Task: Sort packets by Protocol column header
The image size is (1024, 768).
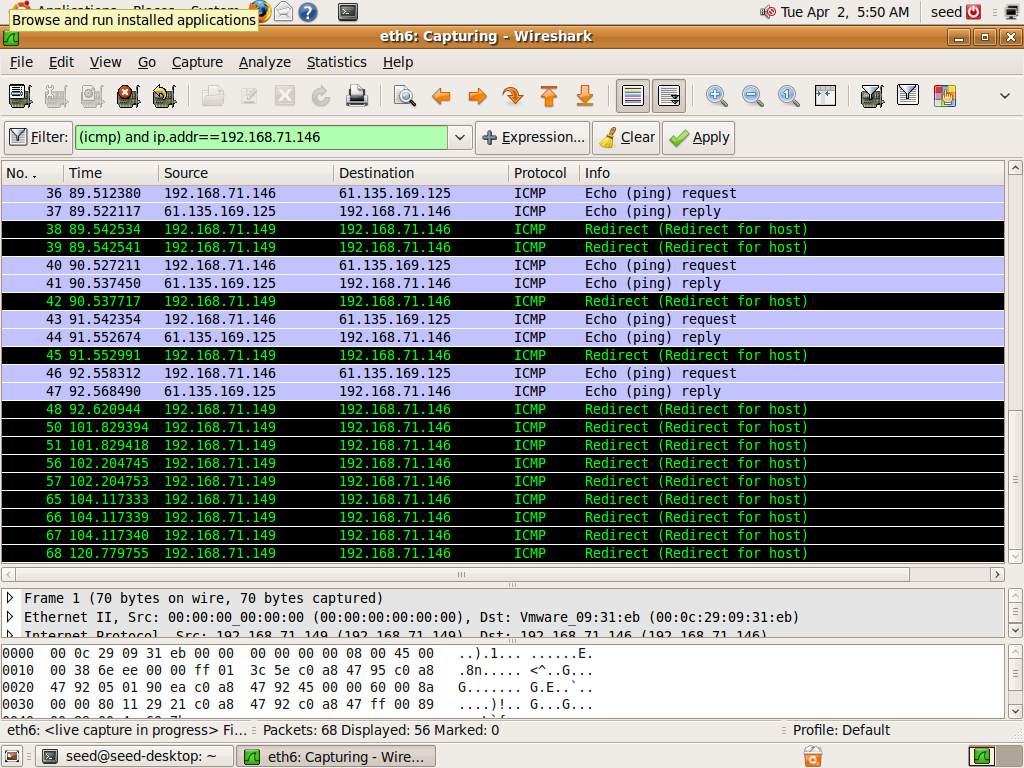Action: [x=543, y=173]
